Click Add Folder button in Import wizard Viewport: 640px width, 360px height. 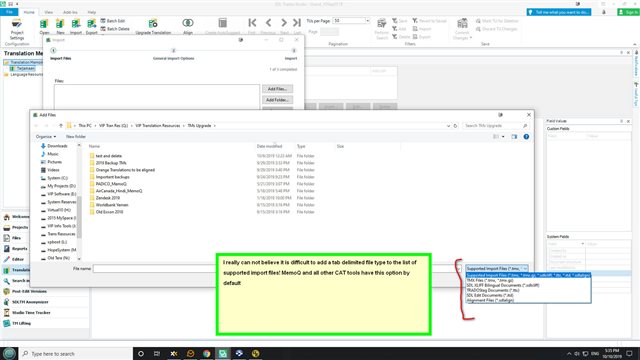click(277, 100)
